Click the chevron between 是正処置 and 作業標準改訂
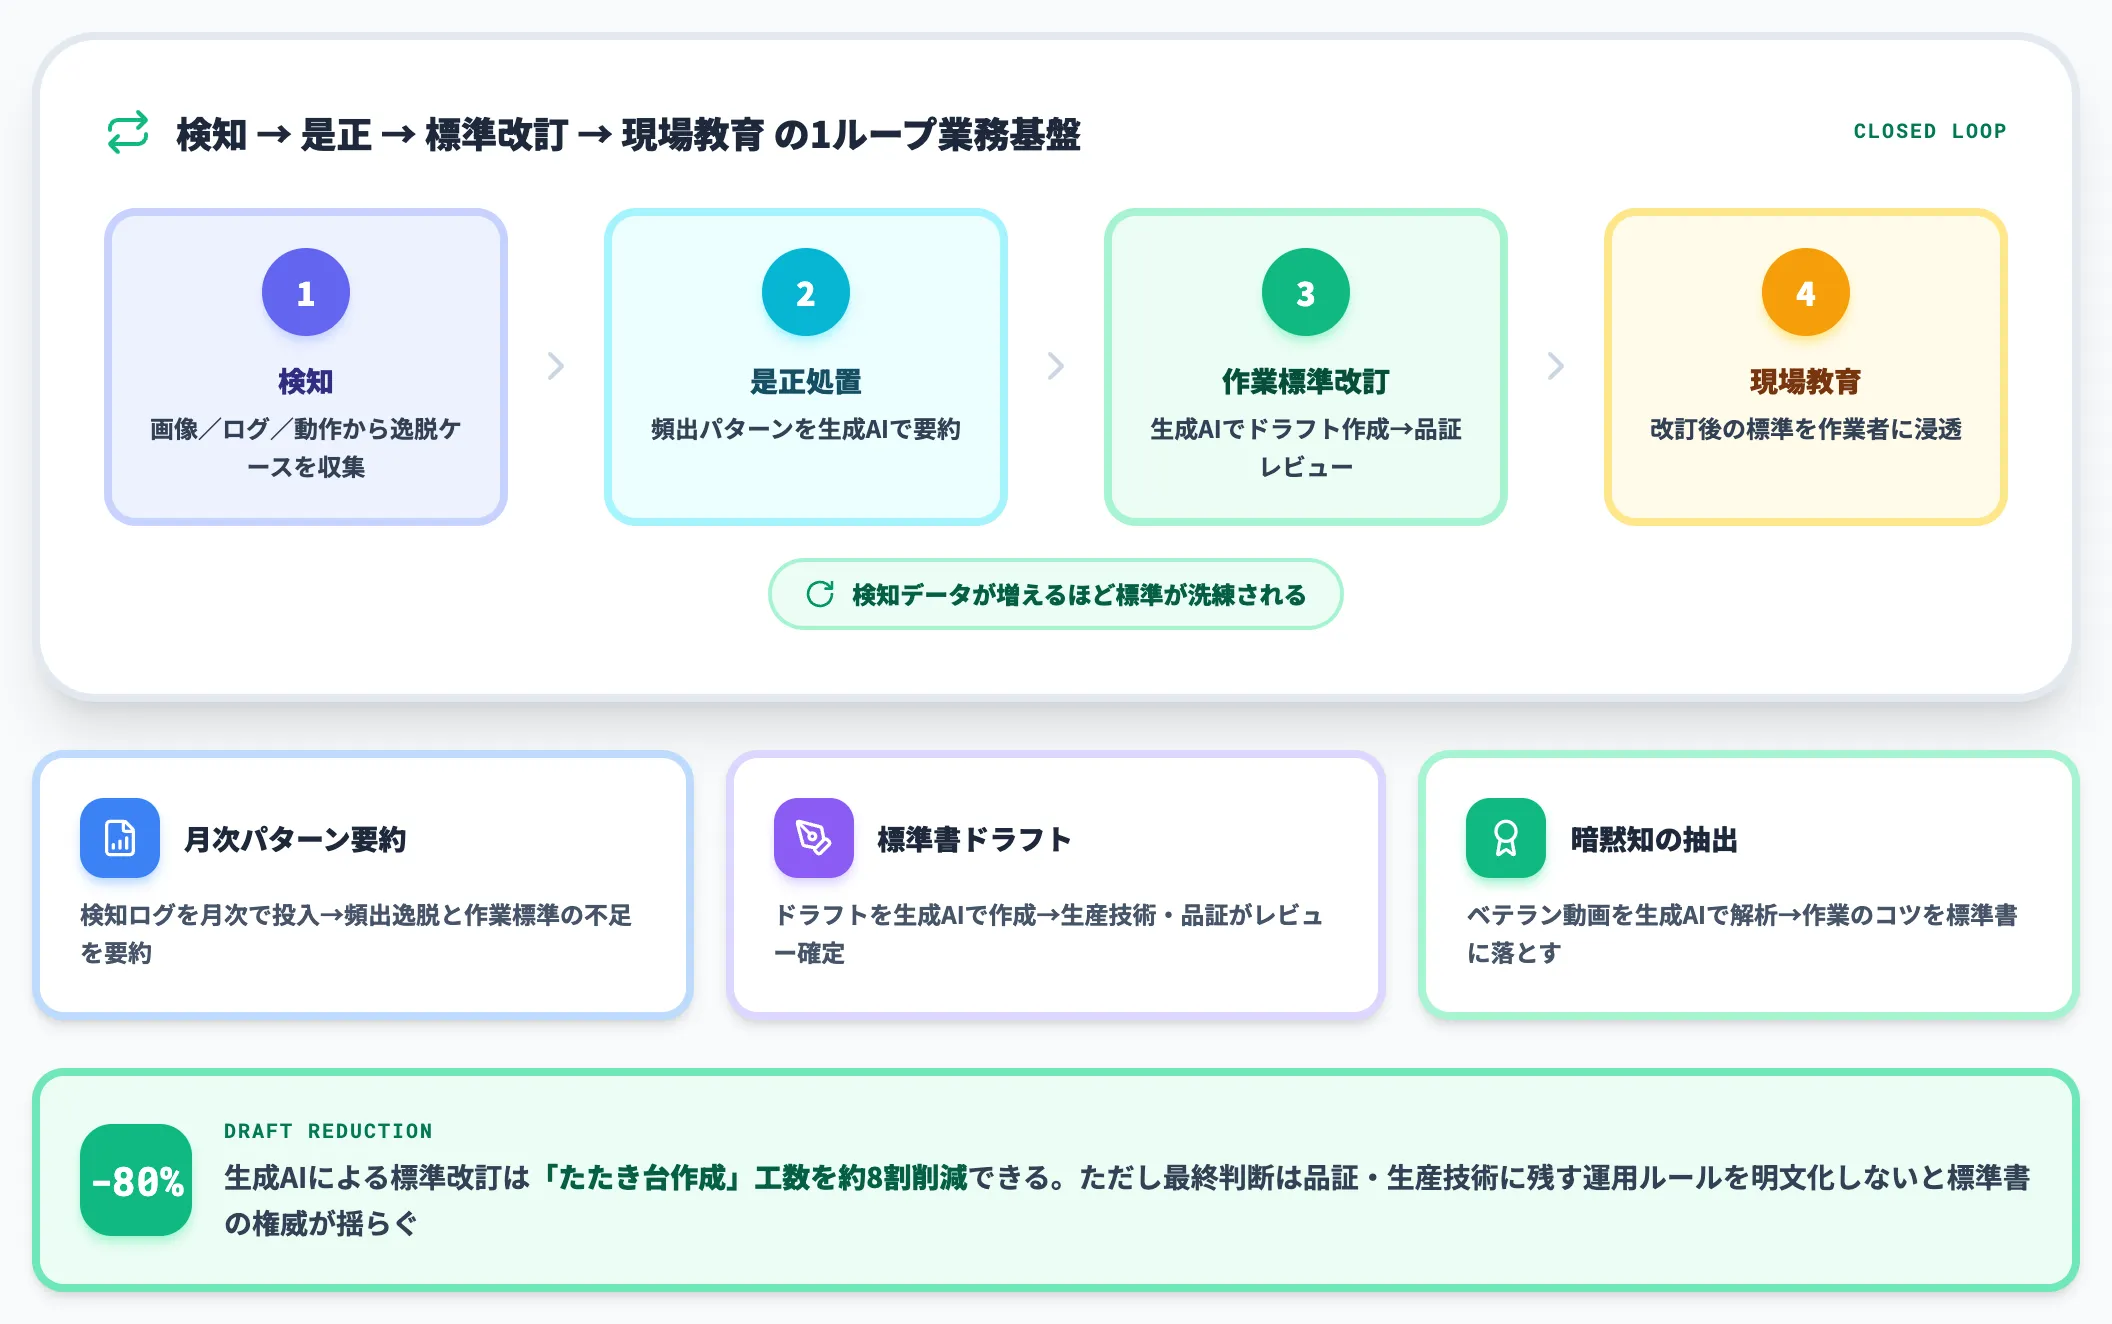This screenshot has height=1324, width=2112. click(x=1056, y=366)
